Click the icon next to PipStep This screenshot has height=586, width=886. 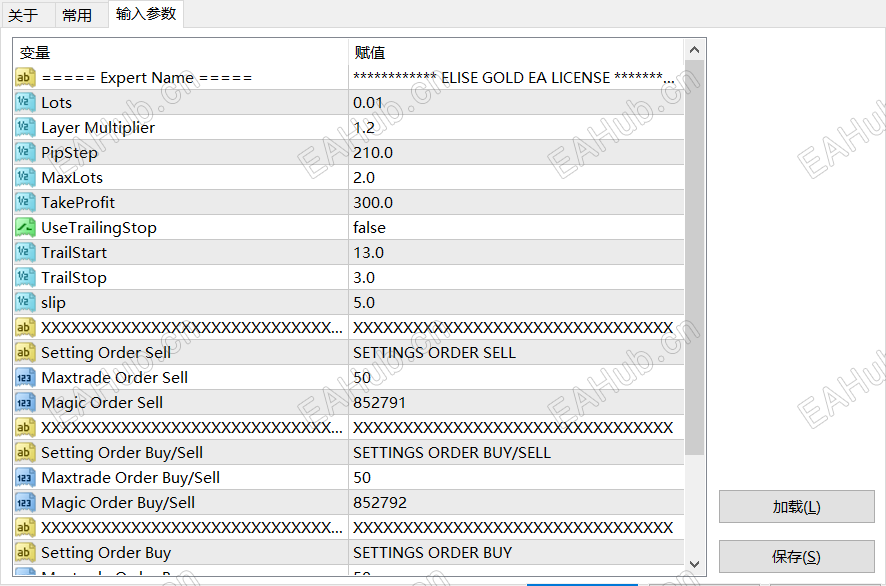tap(25, 153)
